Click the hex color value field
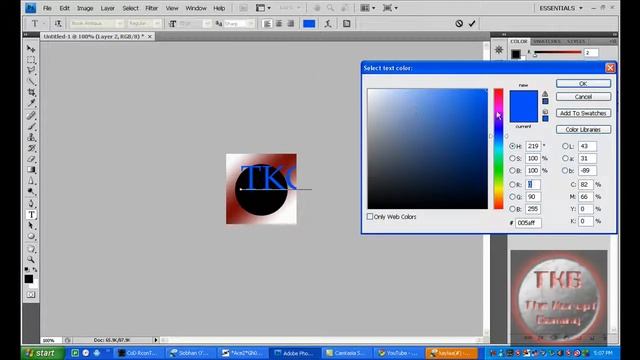The height and width of the screenshot is (360, 640). [529, 223]
